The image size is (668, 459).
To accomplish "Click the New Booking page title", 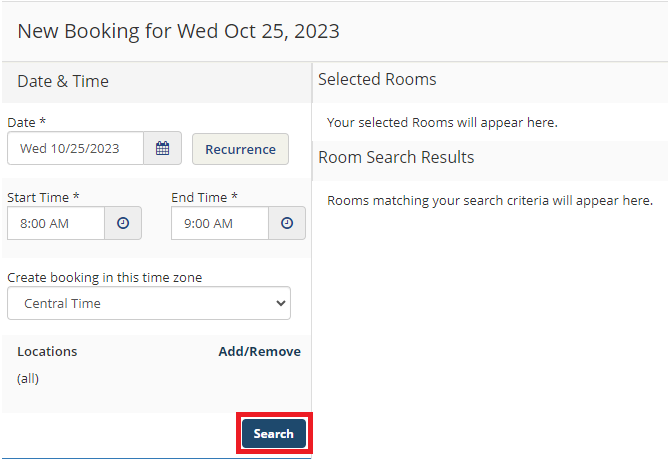I will (179, 31).
